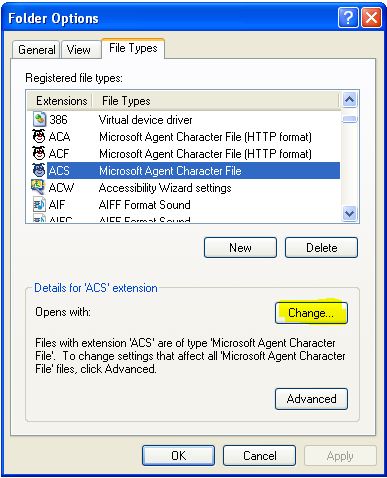
Task: Select the File Types tab
Action: pos(133,48)
